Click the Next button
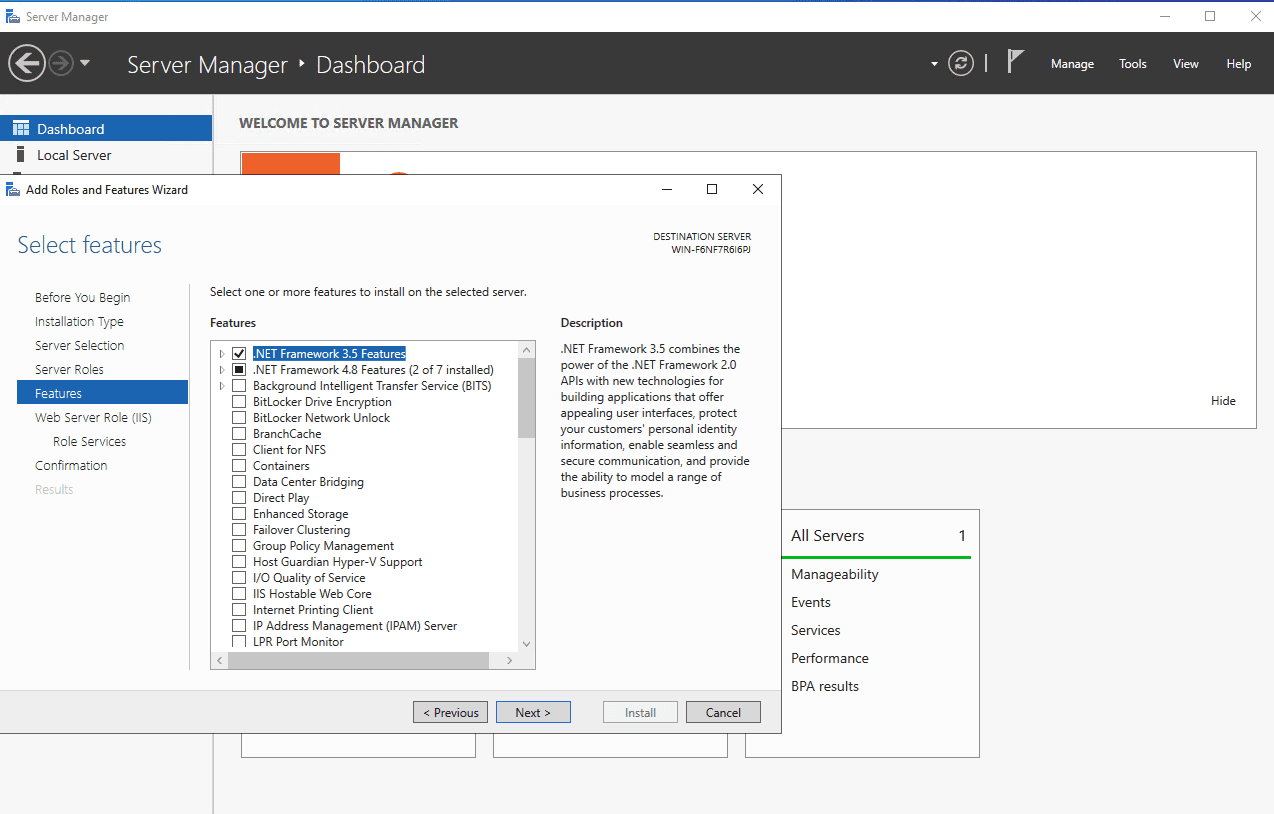 [x=533, y=713]
